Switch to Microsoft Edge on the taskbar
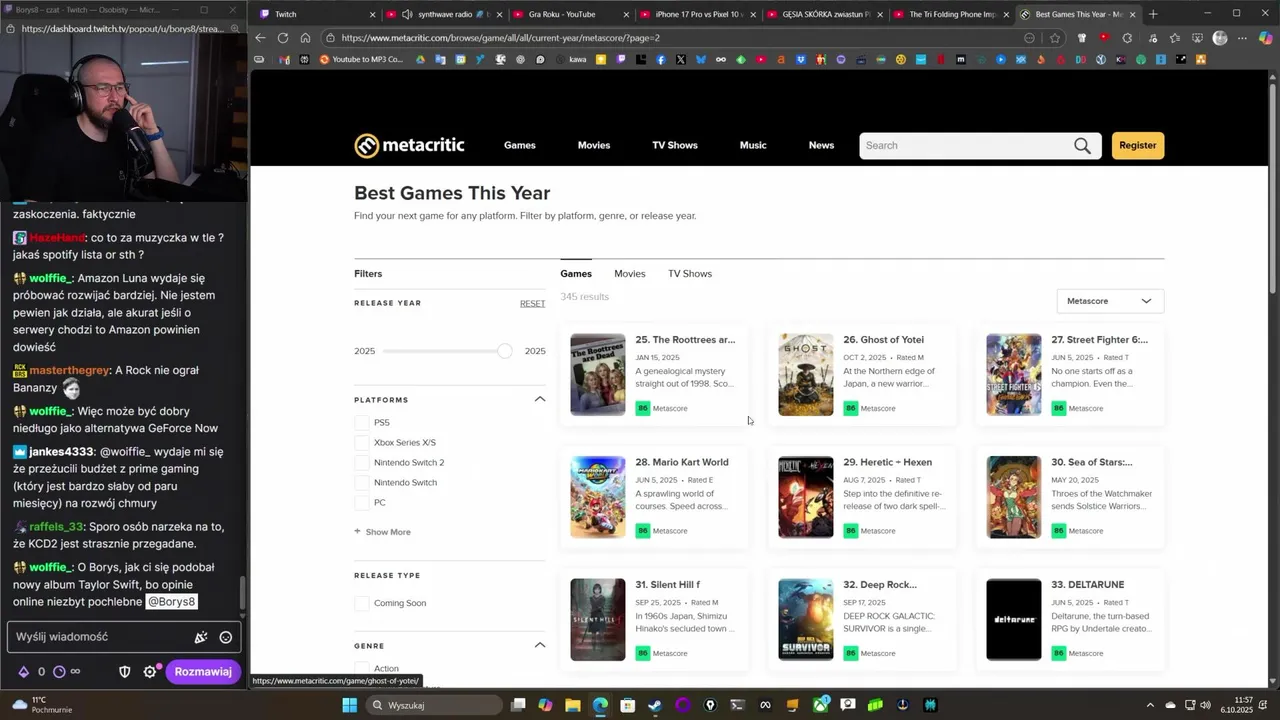 point(600,705)
